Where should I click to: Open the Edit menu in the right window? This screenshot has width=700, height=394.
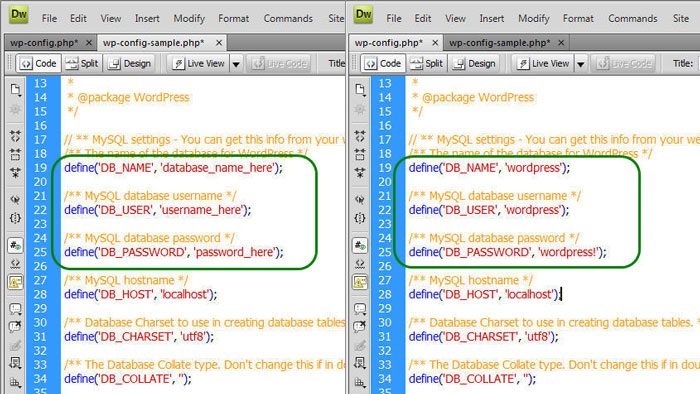tap(423, 19)
